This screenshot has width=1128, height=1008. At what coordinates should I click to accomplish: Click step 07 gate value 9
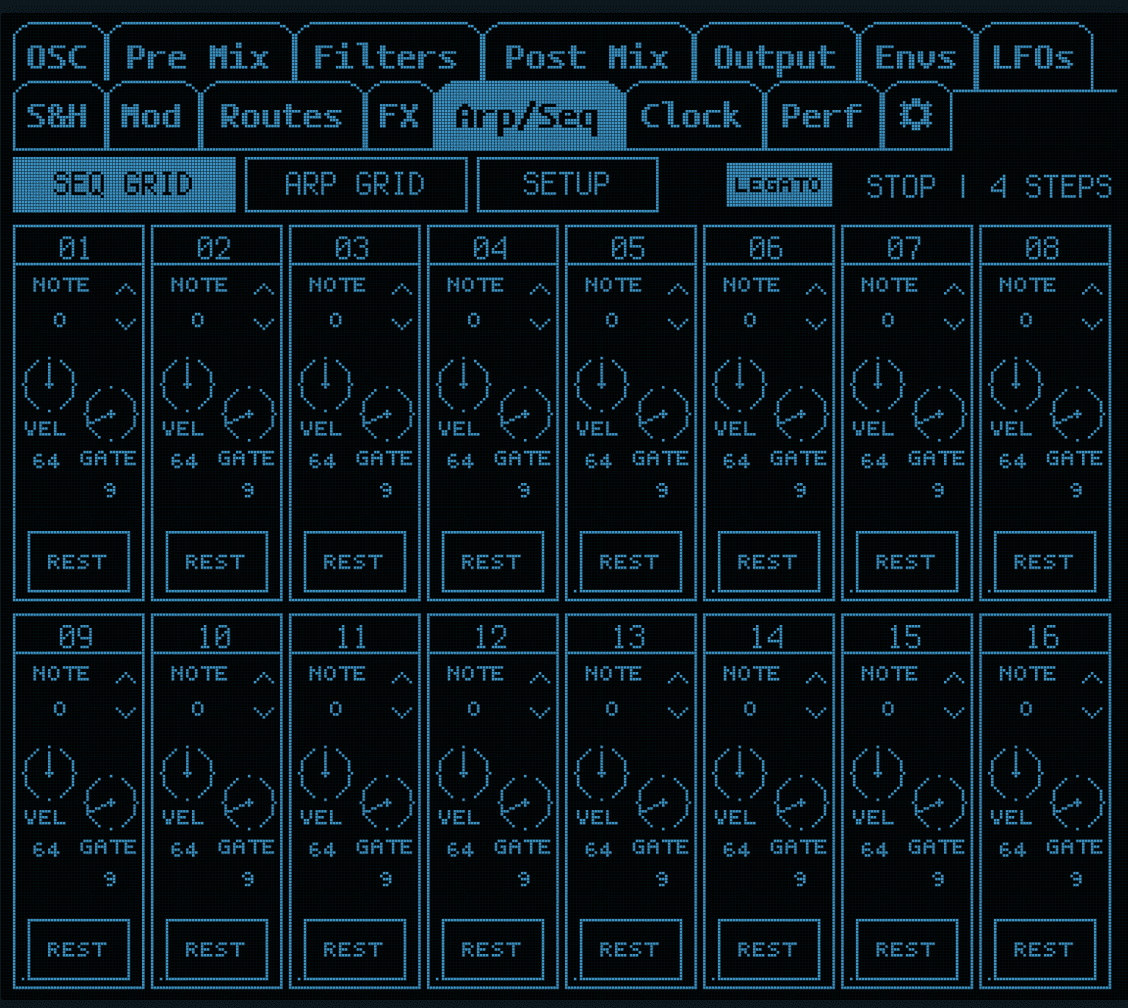coord(938,491)
